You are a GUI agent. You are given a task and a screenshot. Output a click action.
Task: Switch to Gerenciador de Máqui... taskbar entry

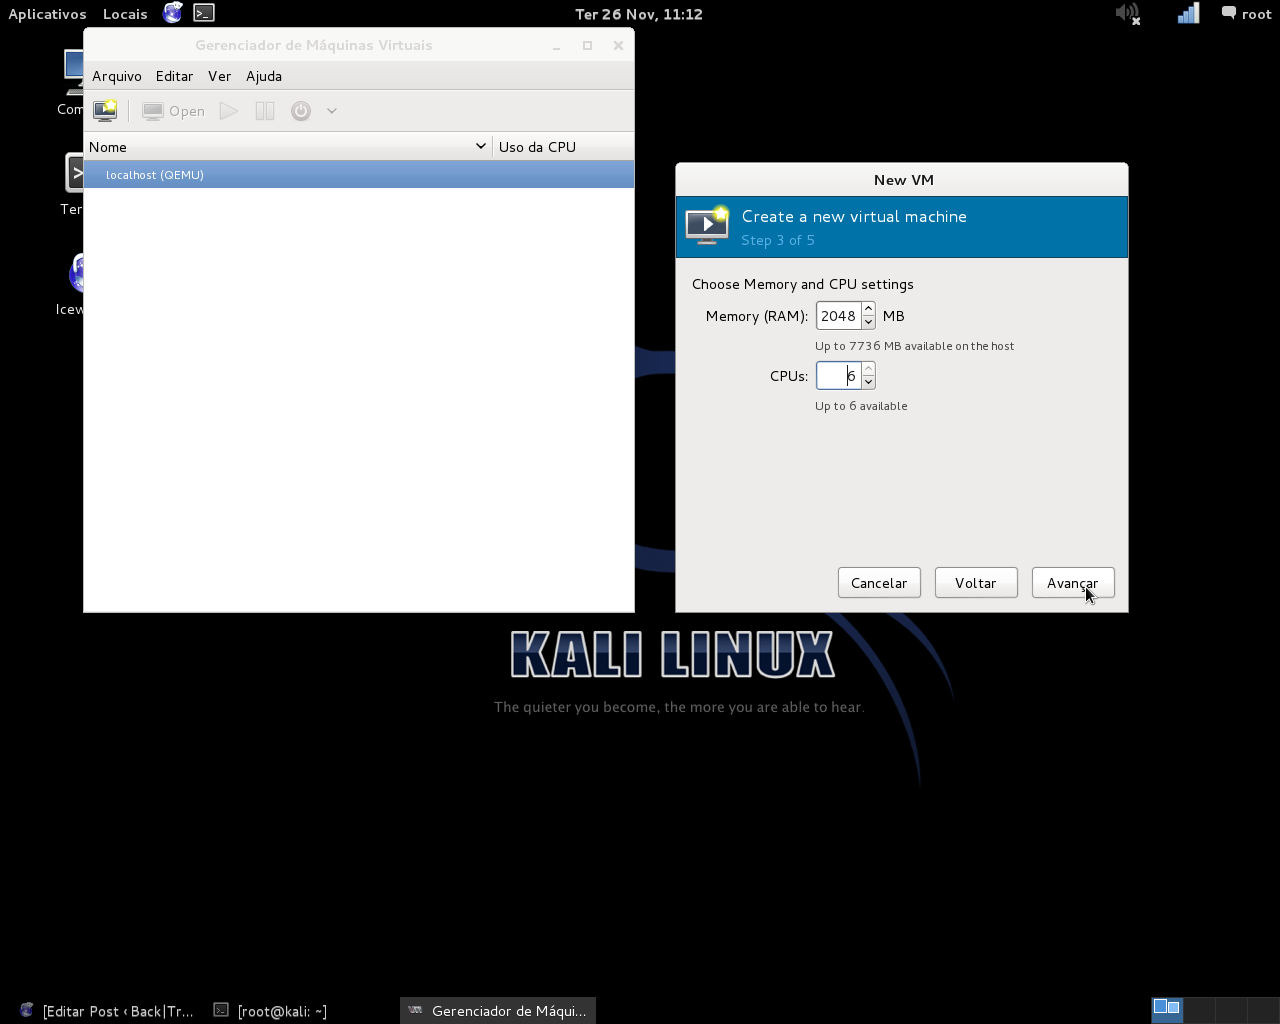click(x=498, y=1011)
